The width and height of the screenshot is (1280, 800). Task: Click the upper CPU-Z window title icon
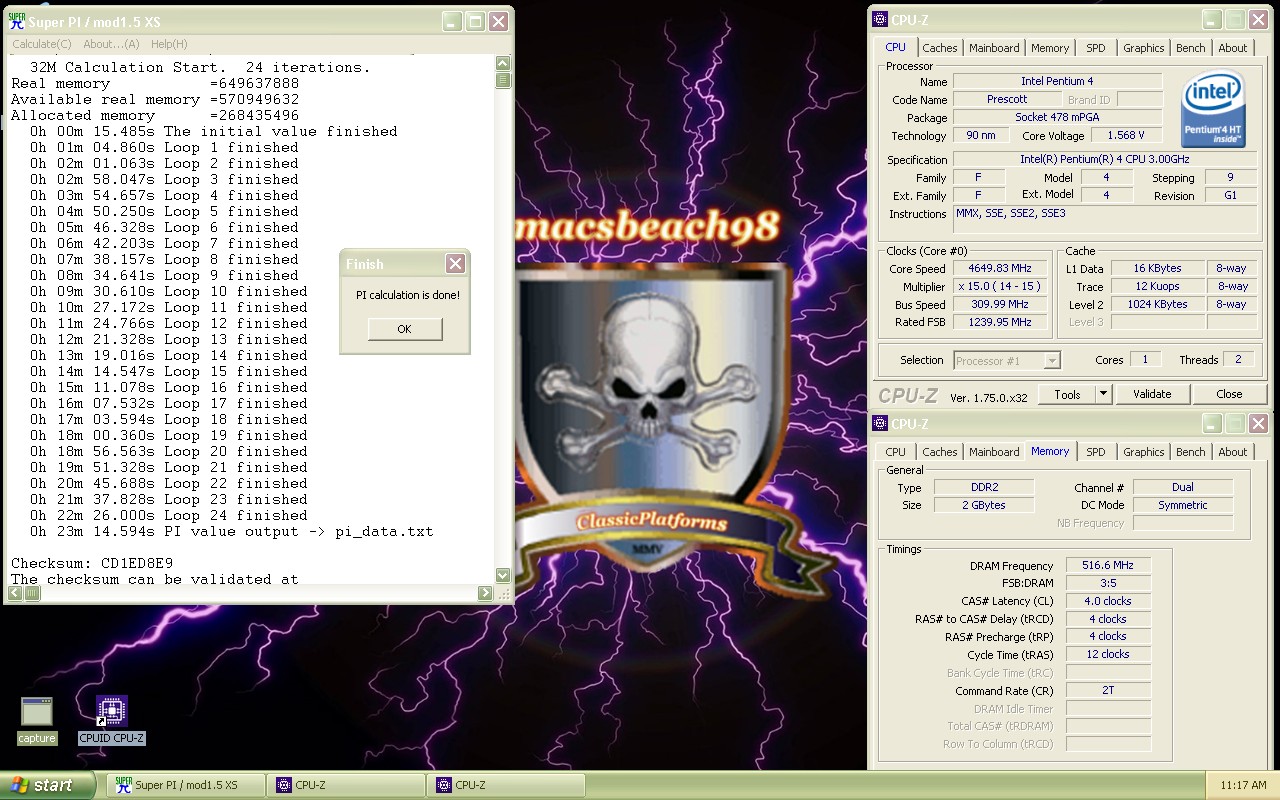[x=880, y=19]
